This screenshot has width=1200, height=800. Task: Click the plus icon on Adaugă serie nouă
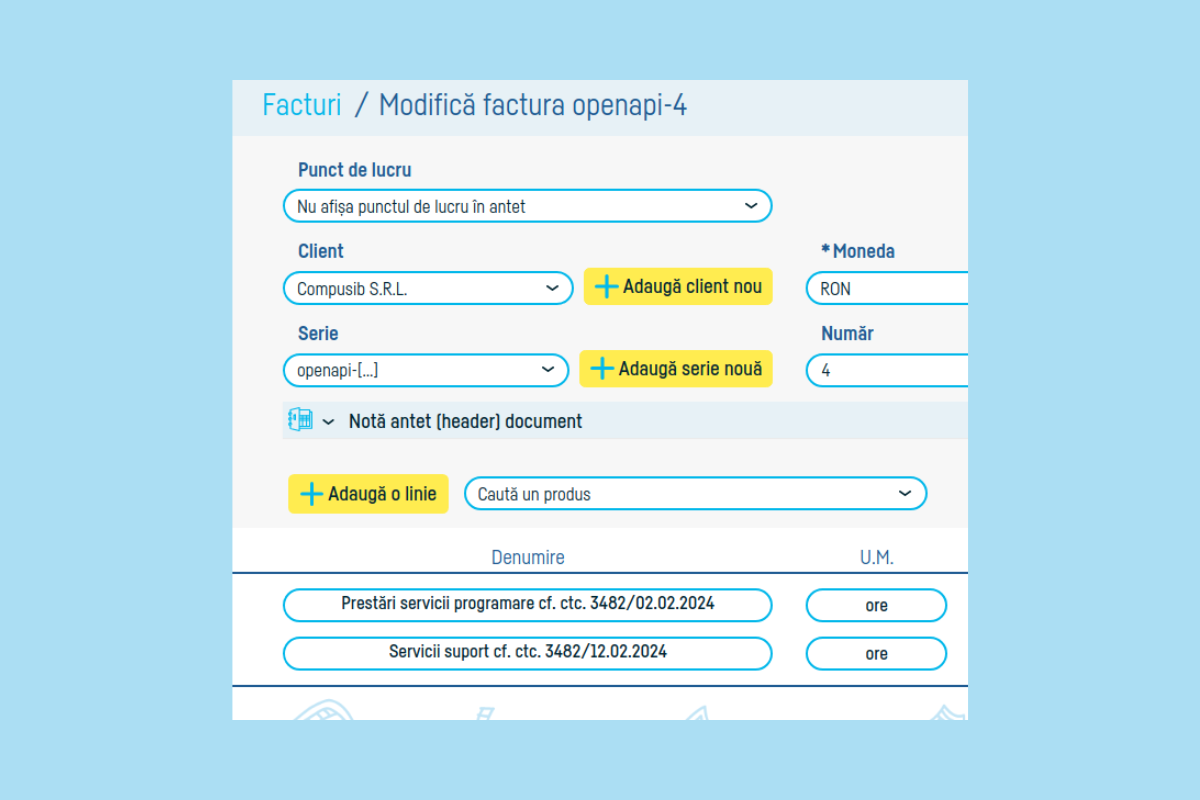point(602,369)
